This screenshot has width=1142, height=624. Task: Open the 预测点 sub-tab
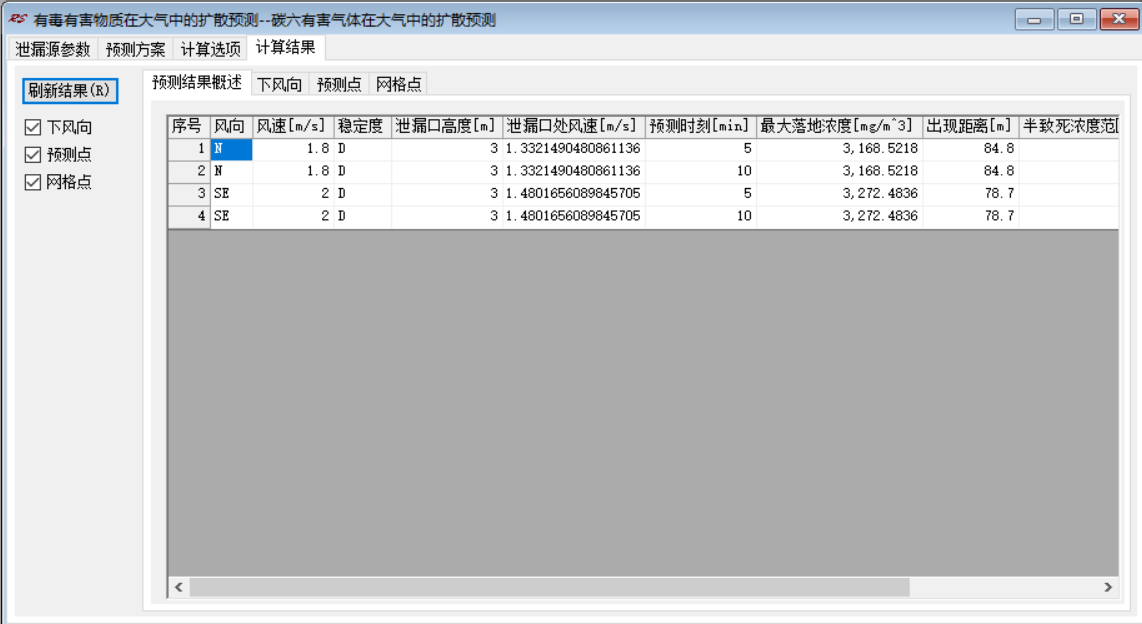[x=339, y=84]
